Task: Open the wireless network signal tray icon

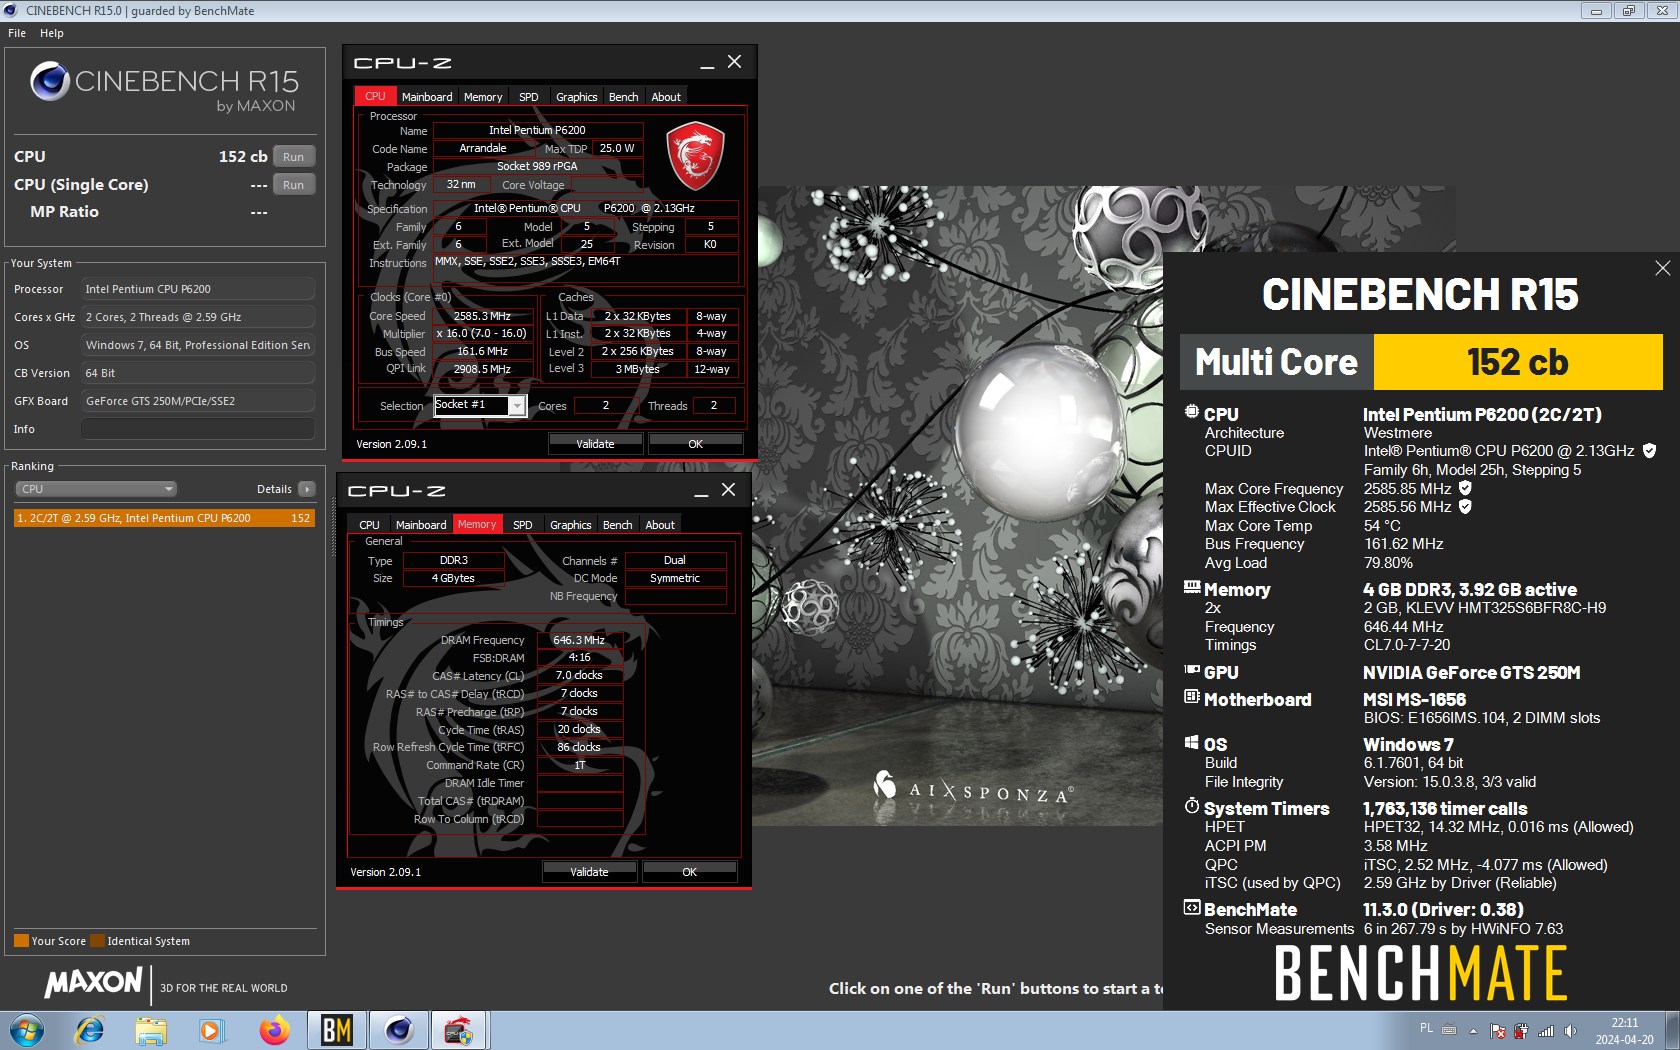Action: tap(1546, 1030)
